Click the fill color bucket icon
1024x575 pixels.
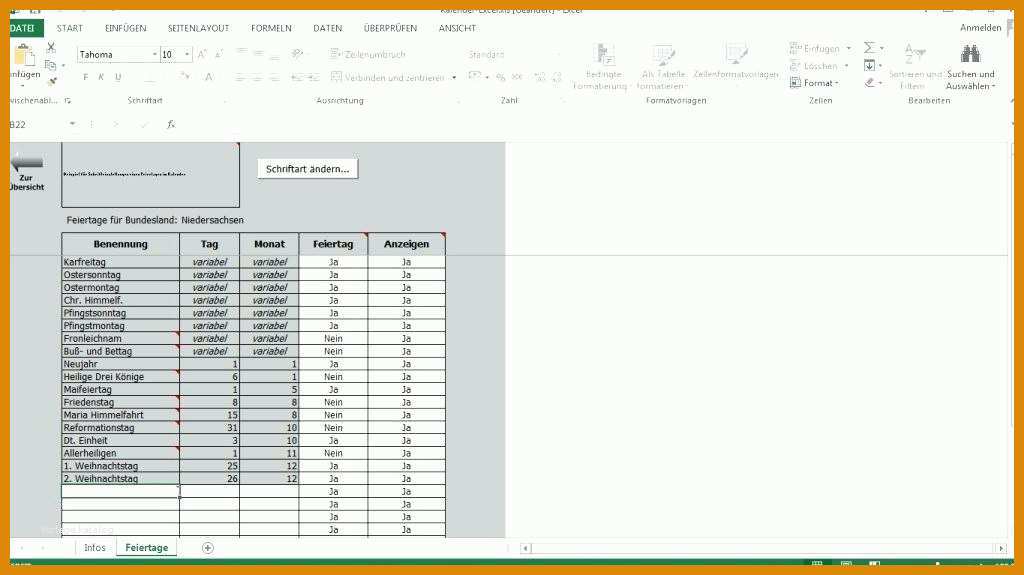click(185, 77)
